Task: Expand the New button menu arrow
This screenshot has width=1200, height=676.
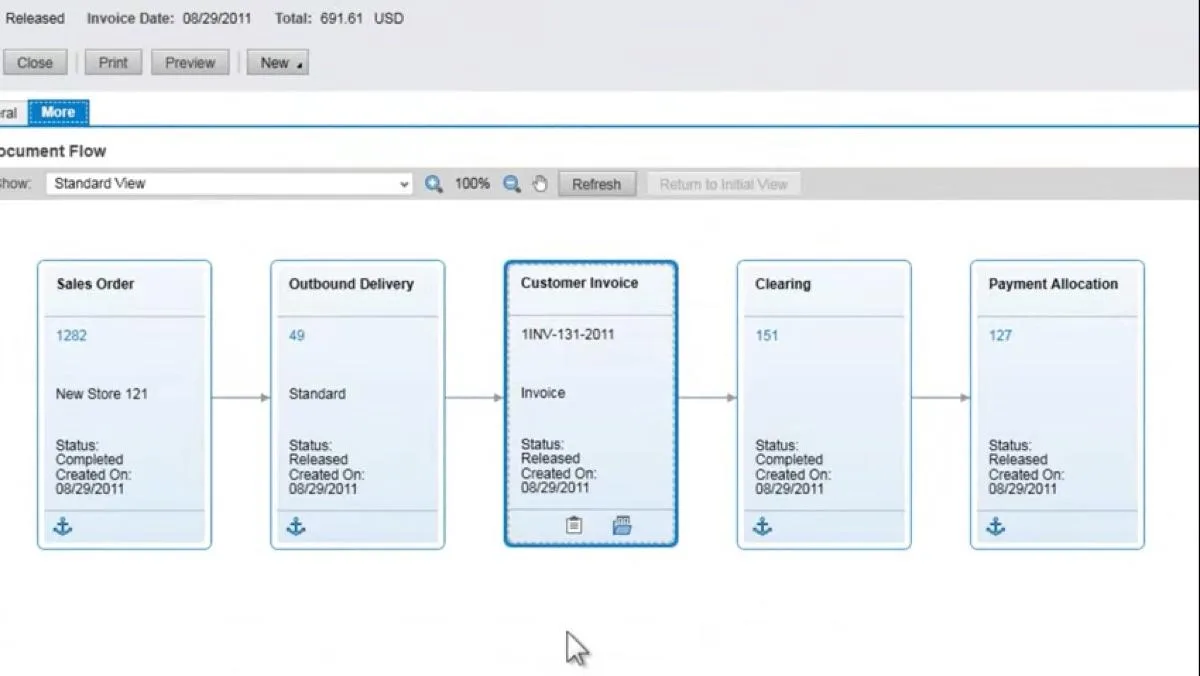Action: (299, 64)
